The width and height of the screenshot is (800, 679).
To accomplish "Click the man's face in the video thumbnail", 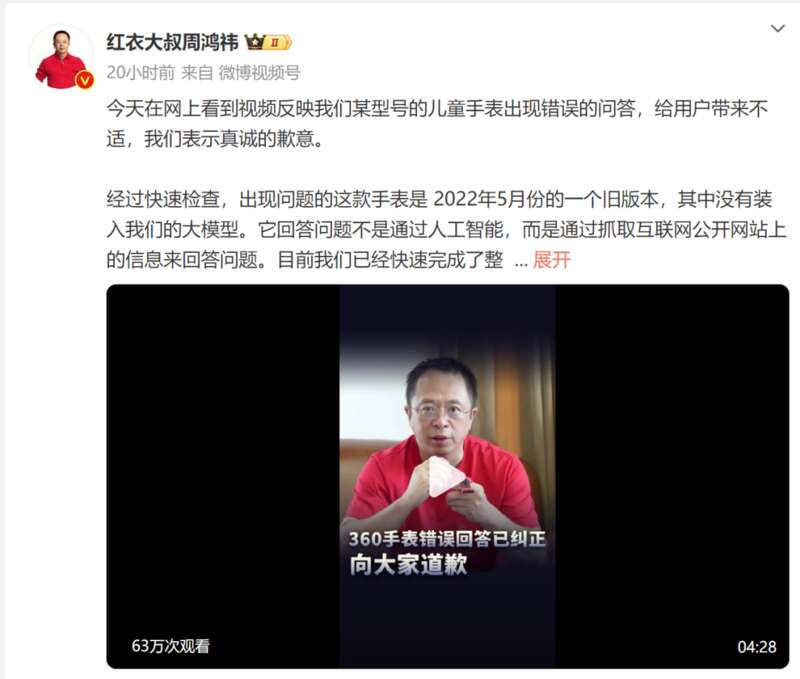I will tap(442, 401).
